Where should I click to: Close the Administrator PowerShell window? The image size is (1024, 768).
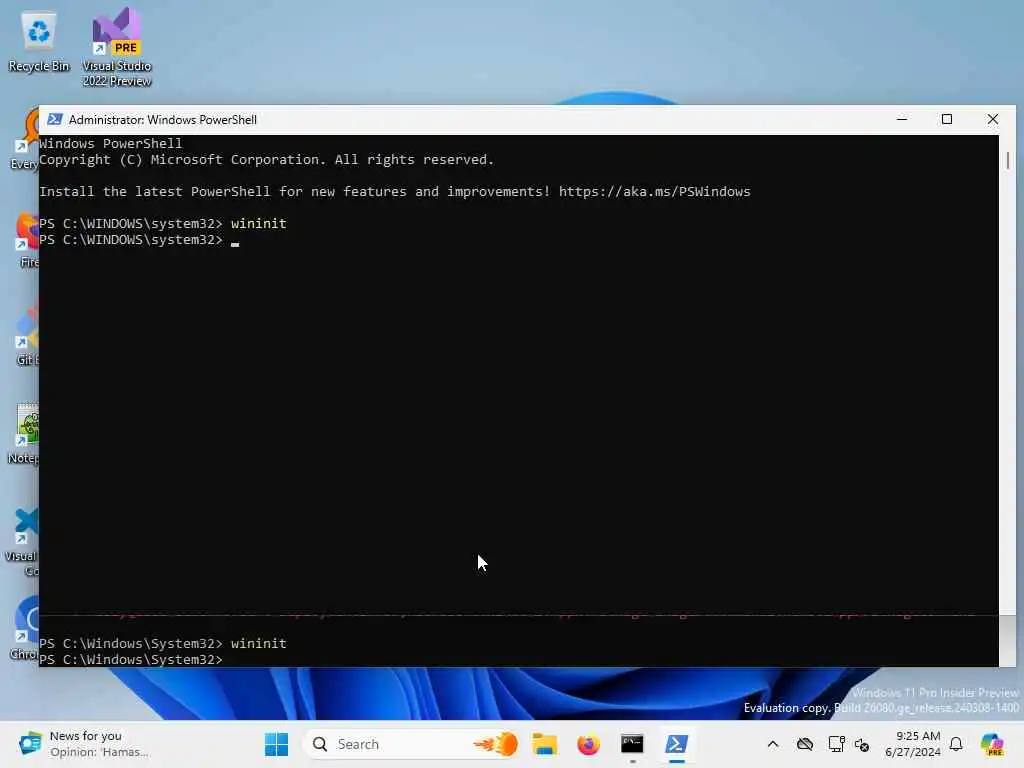point(993,120)
